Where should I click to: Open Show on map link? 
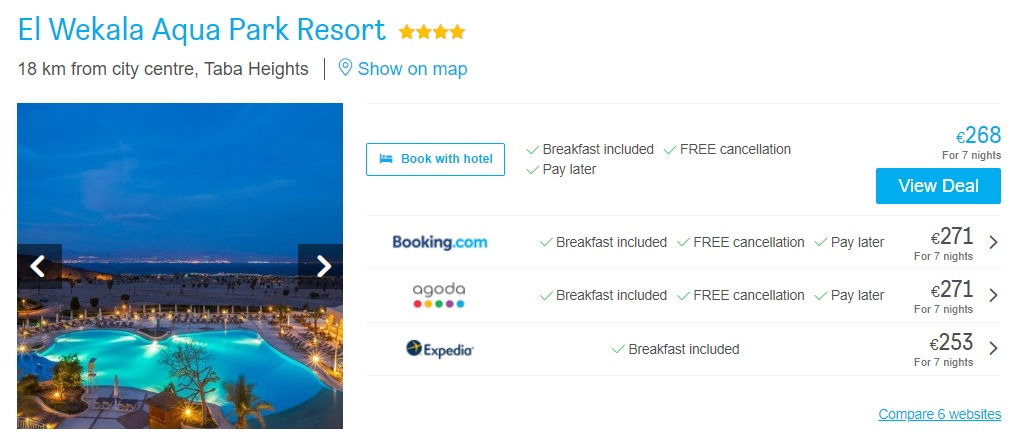pyautogui.click(x=412, y=69)
